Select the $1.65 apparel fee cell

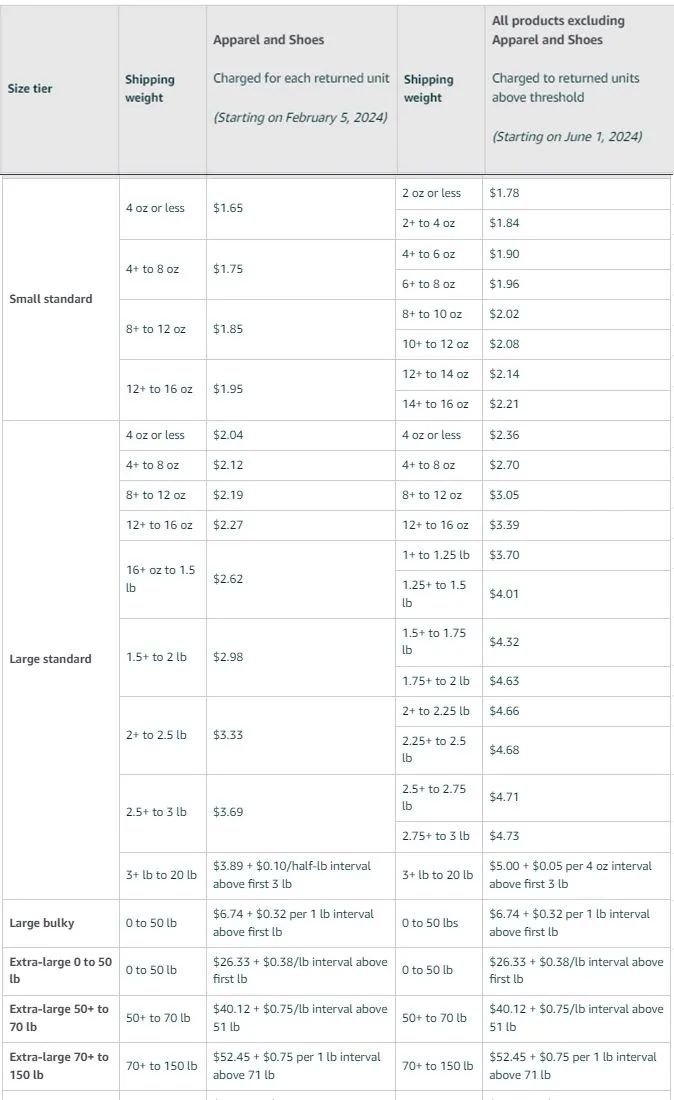(x=228, y=208)
